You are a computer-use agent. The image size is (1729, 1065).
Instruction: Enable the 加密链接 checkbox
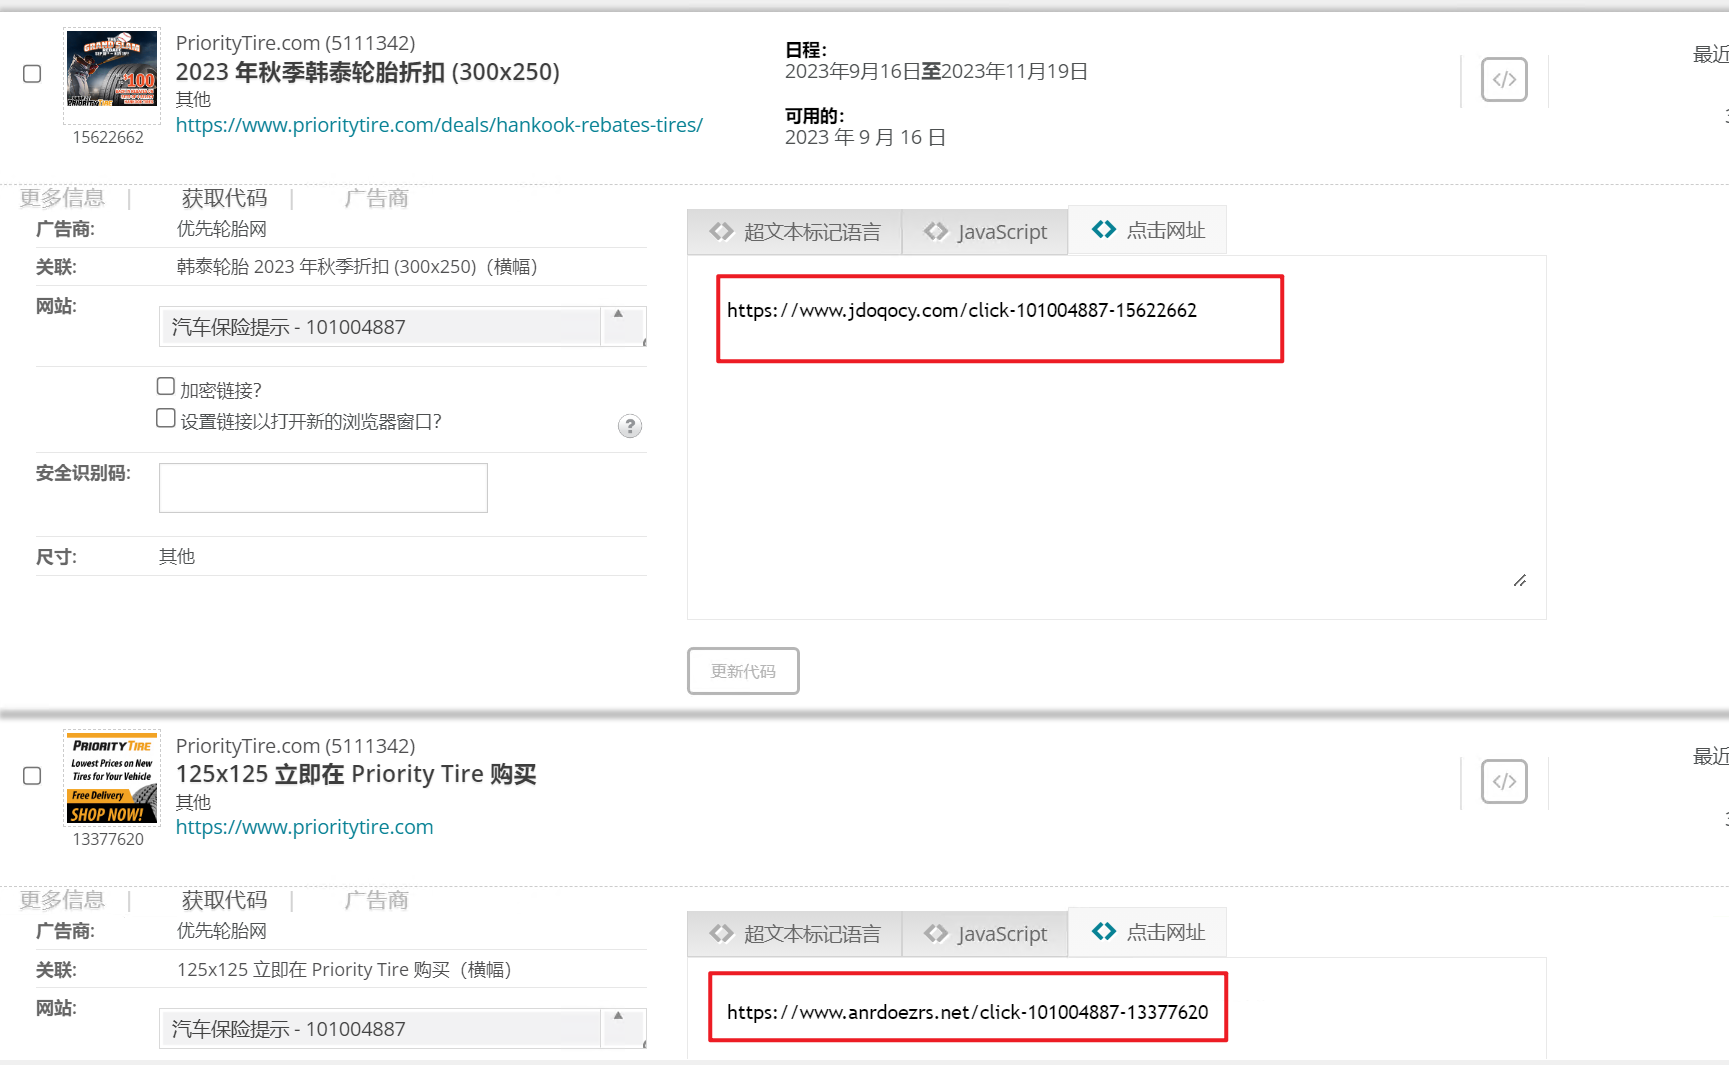tap(166, 386)
